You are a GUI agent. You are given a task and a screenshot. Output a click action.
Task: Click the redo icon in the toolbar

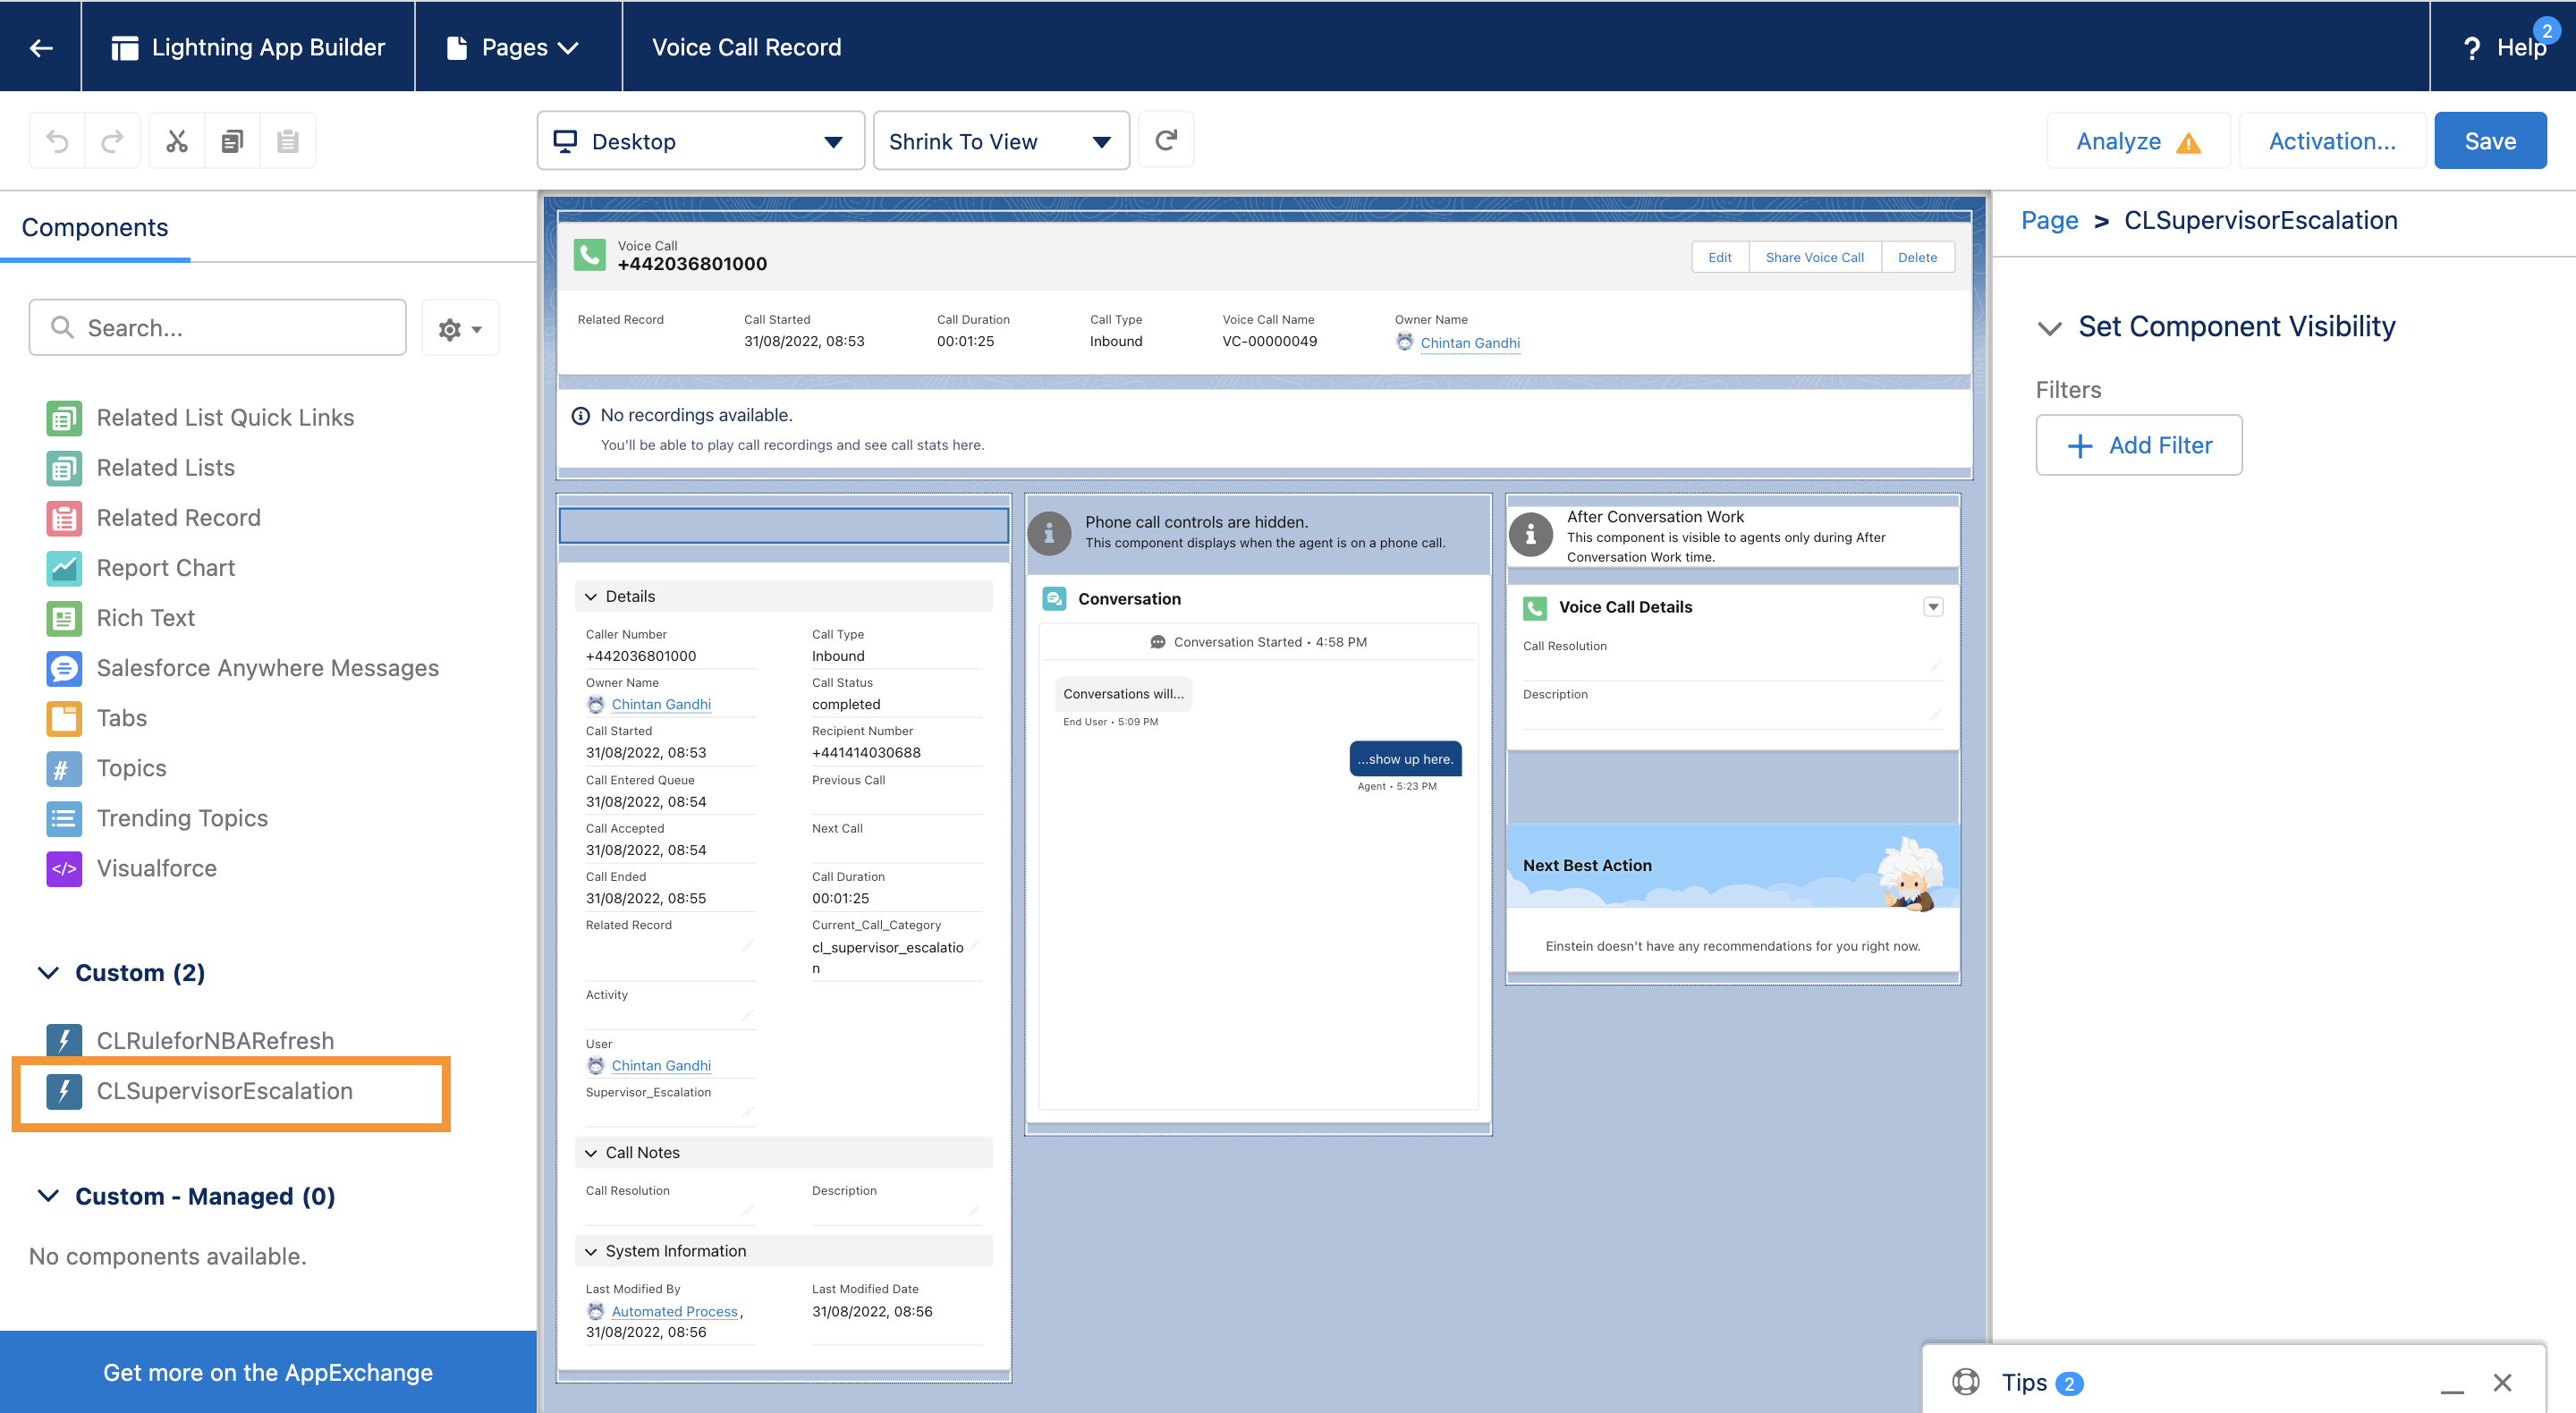[112, 141]
